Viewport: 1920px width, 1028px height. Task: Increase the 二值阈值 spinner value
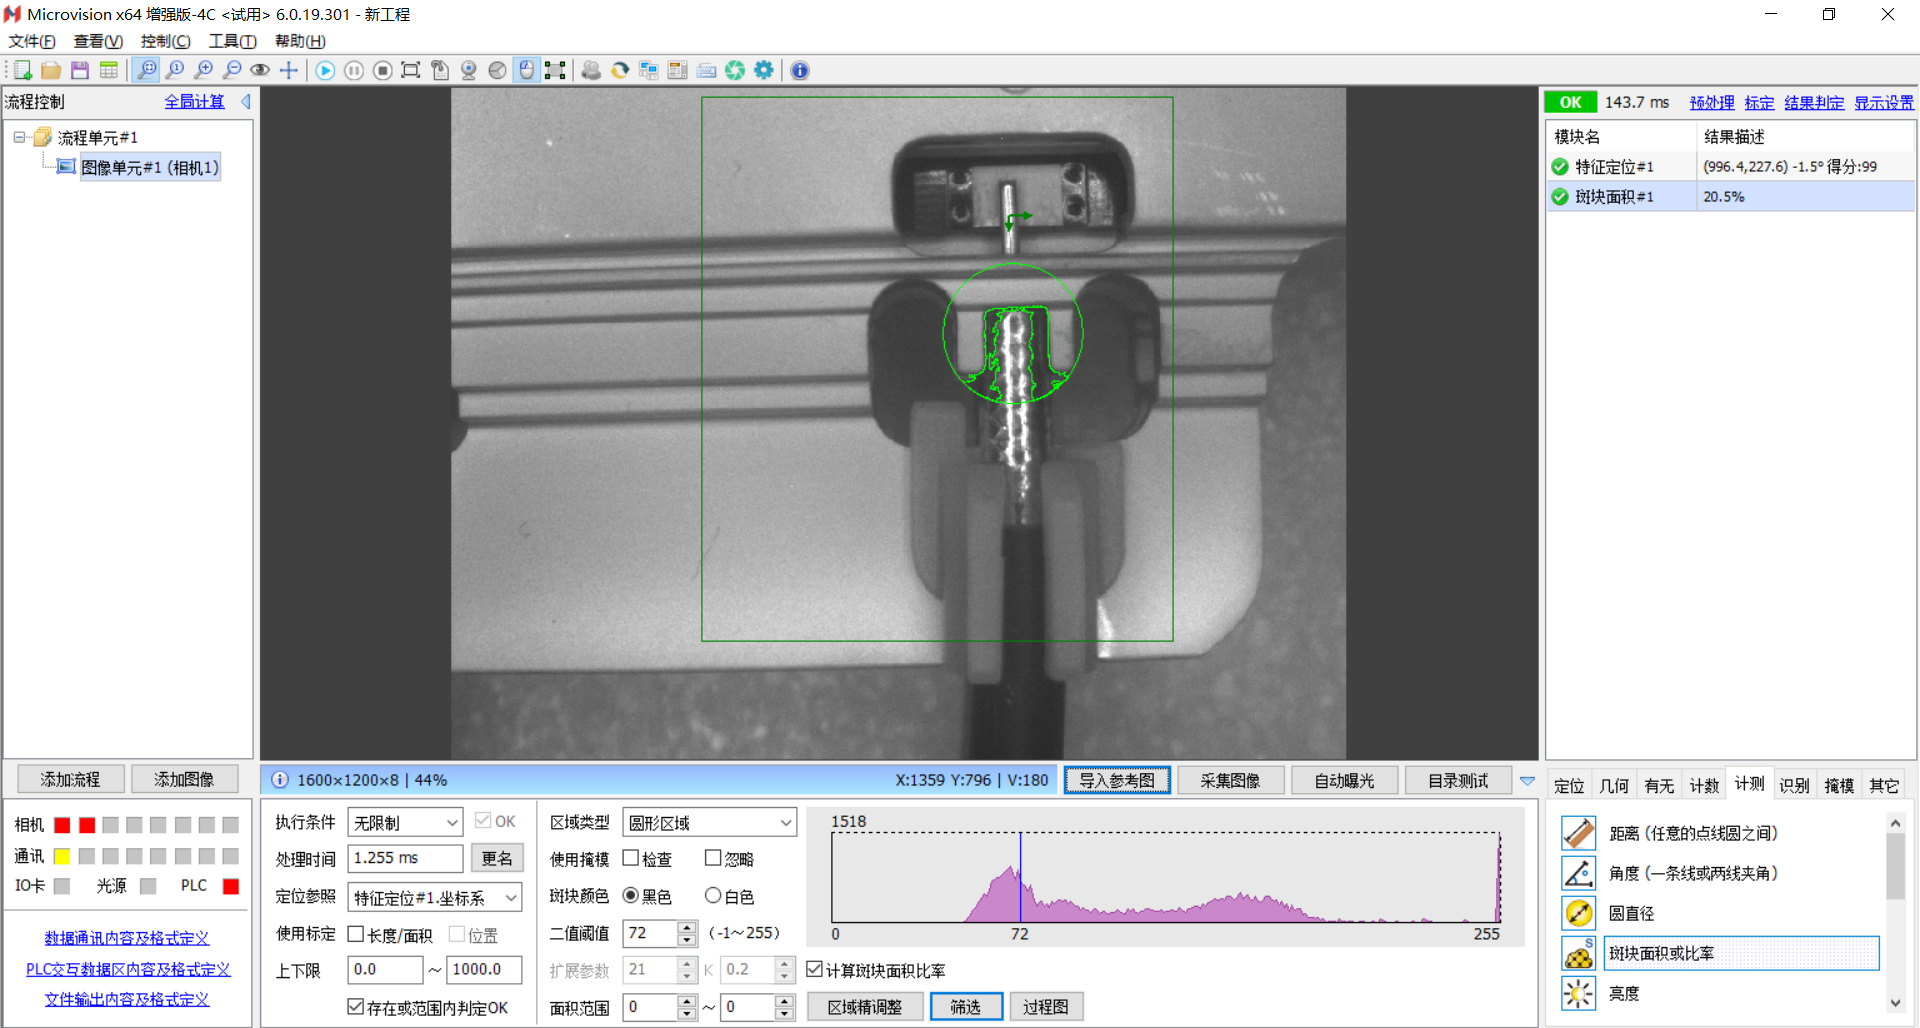tap(687, 927)
